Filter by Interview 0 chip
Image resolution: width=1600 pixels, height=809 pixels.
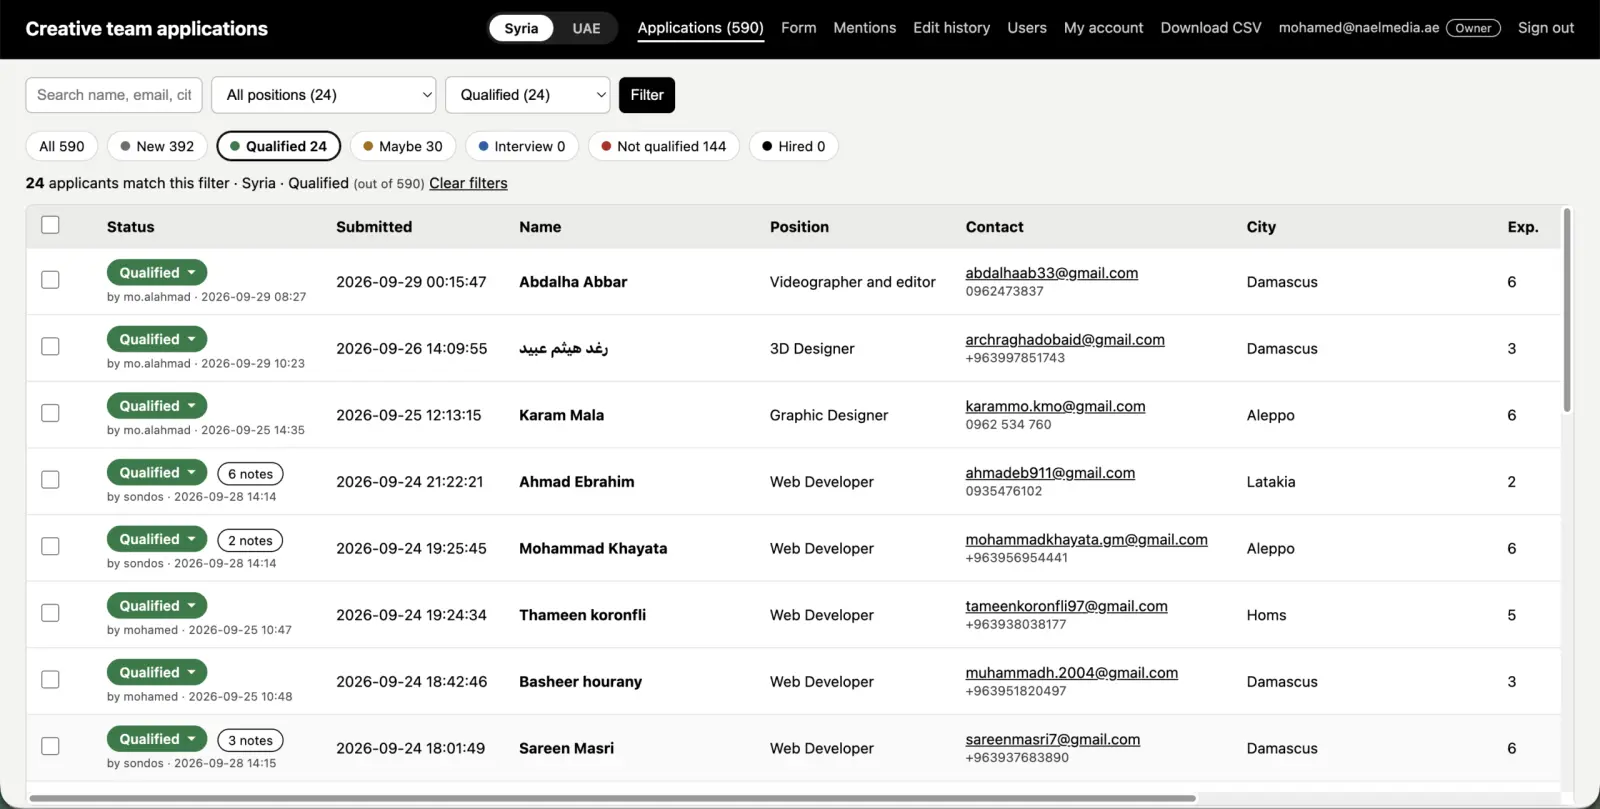[522, 146]
